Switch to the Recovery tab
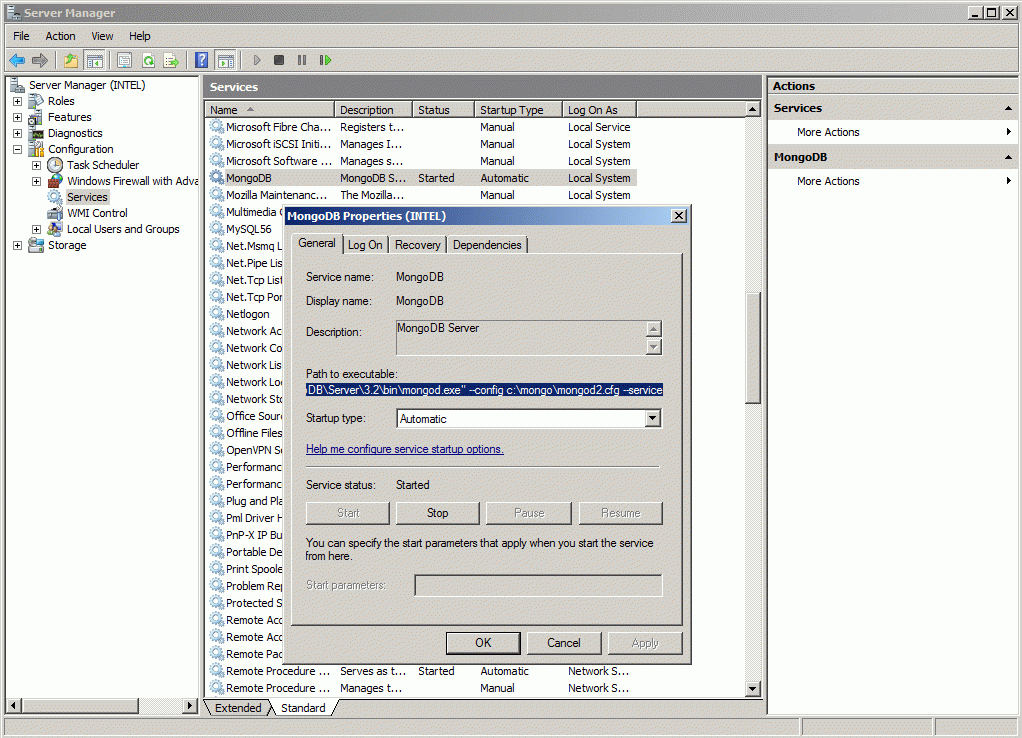Viewport: 1022px width, 738px height. [x=418, y=245]
